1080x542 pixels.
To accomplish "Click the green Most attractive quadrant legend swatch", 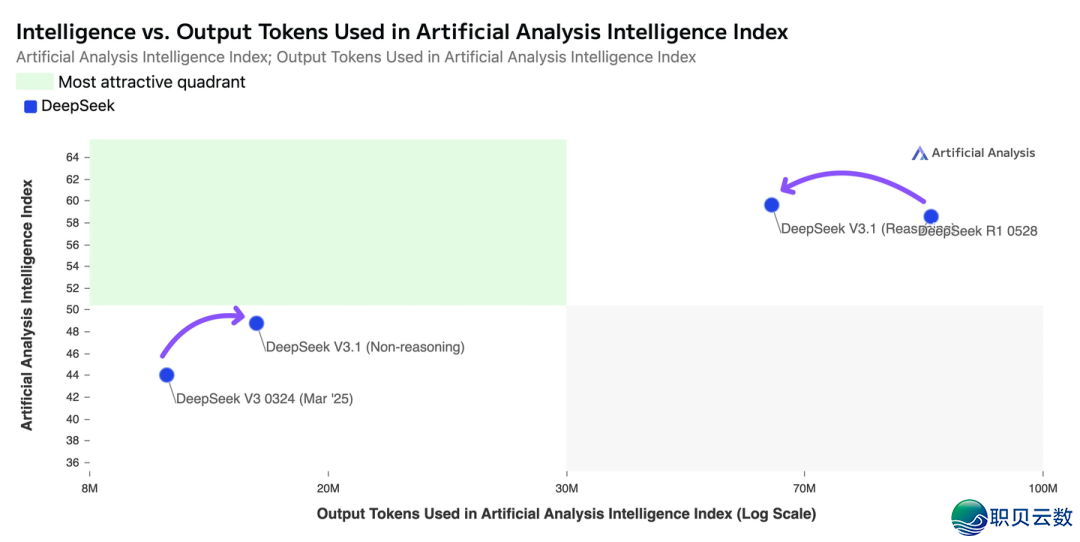I will click(34, 82).
